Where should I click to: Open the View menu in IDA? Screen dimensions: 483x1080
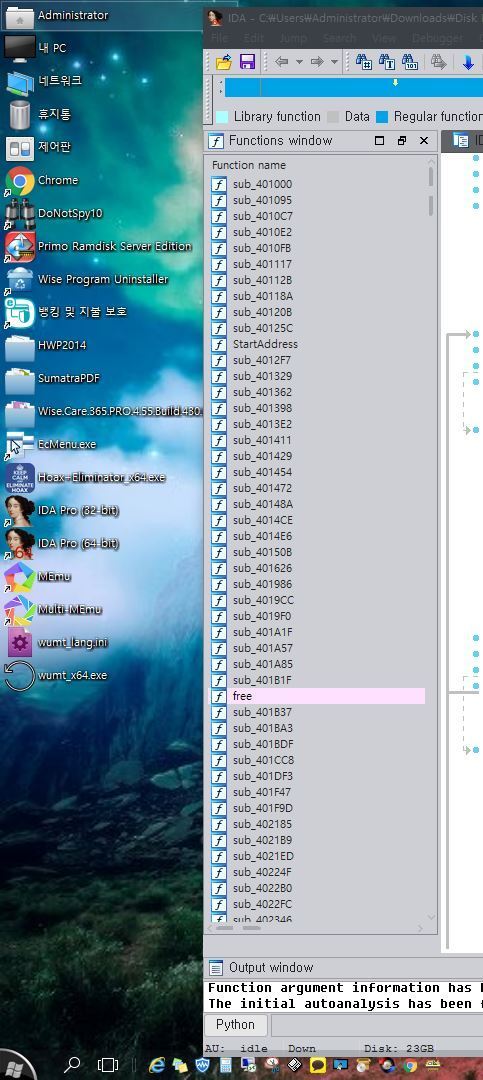click(x=384, y=39)
